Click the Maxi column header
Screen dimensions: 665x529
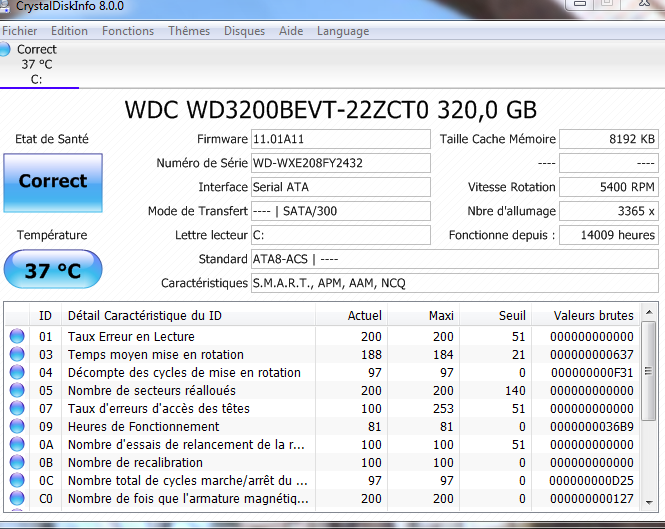point(424,316)
